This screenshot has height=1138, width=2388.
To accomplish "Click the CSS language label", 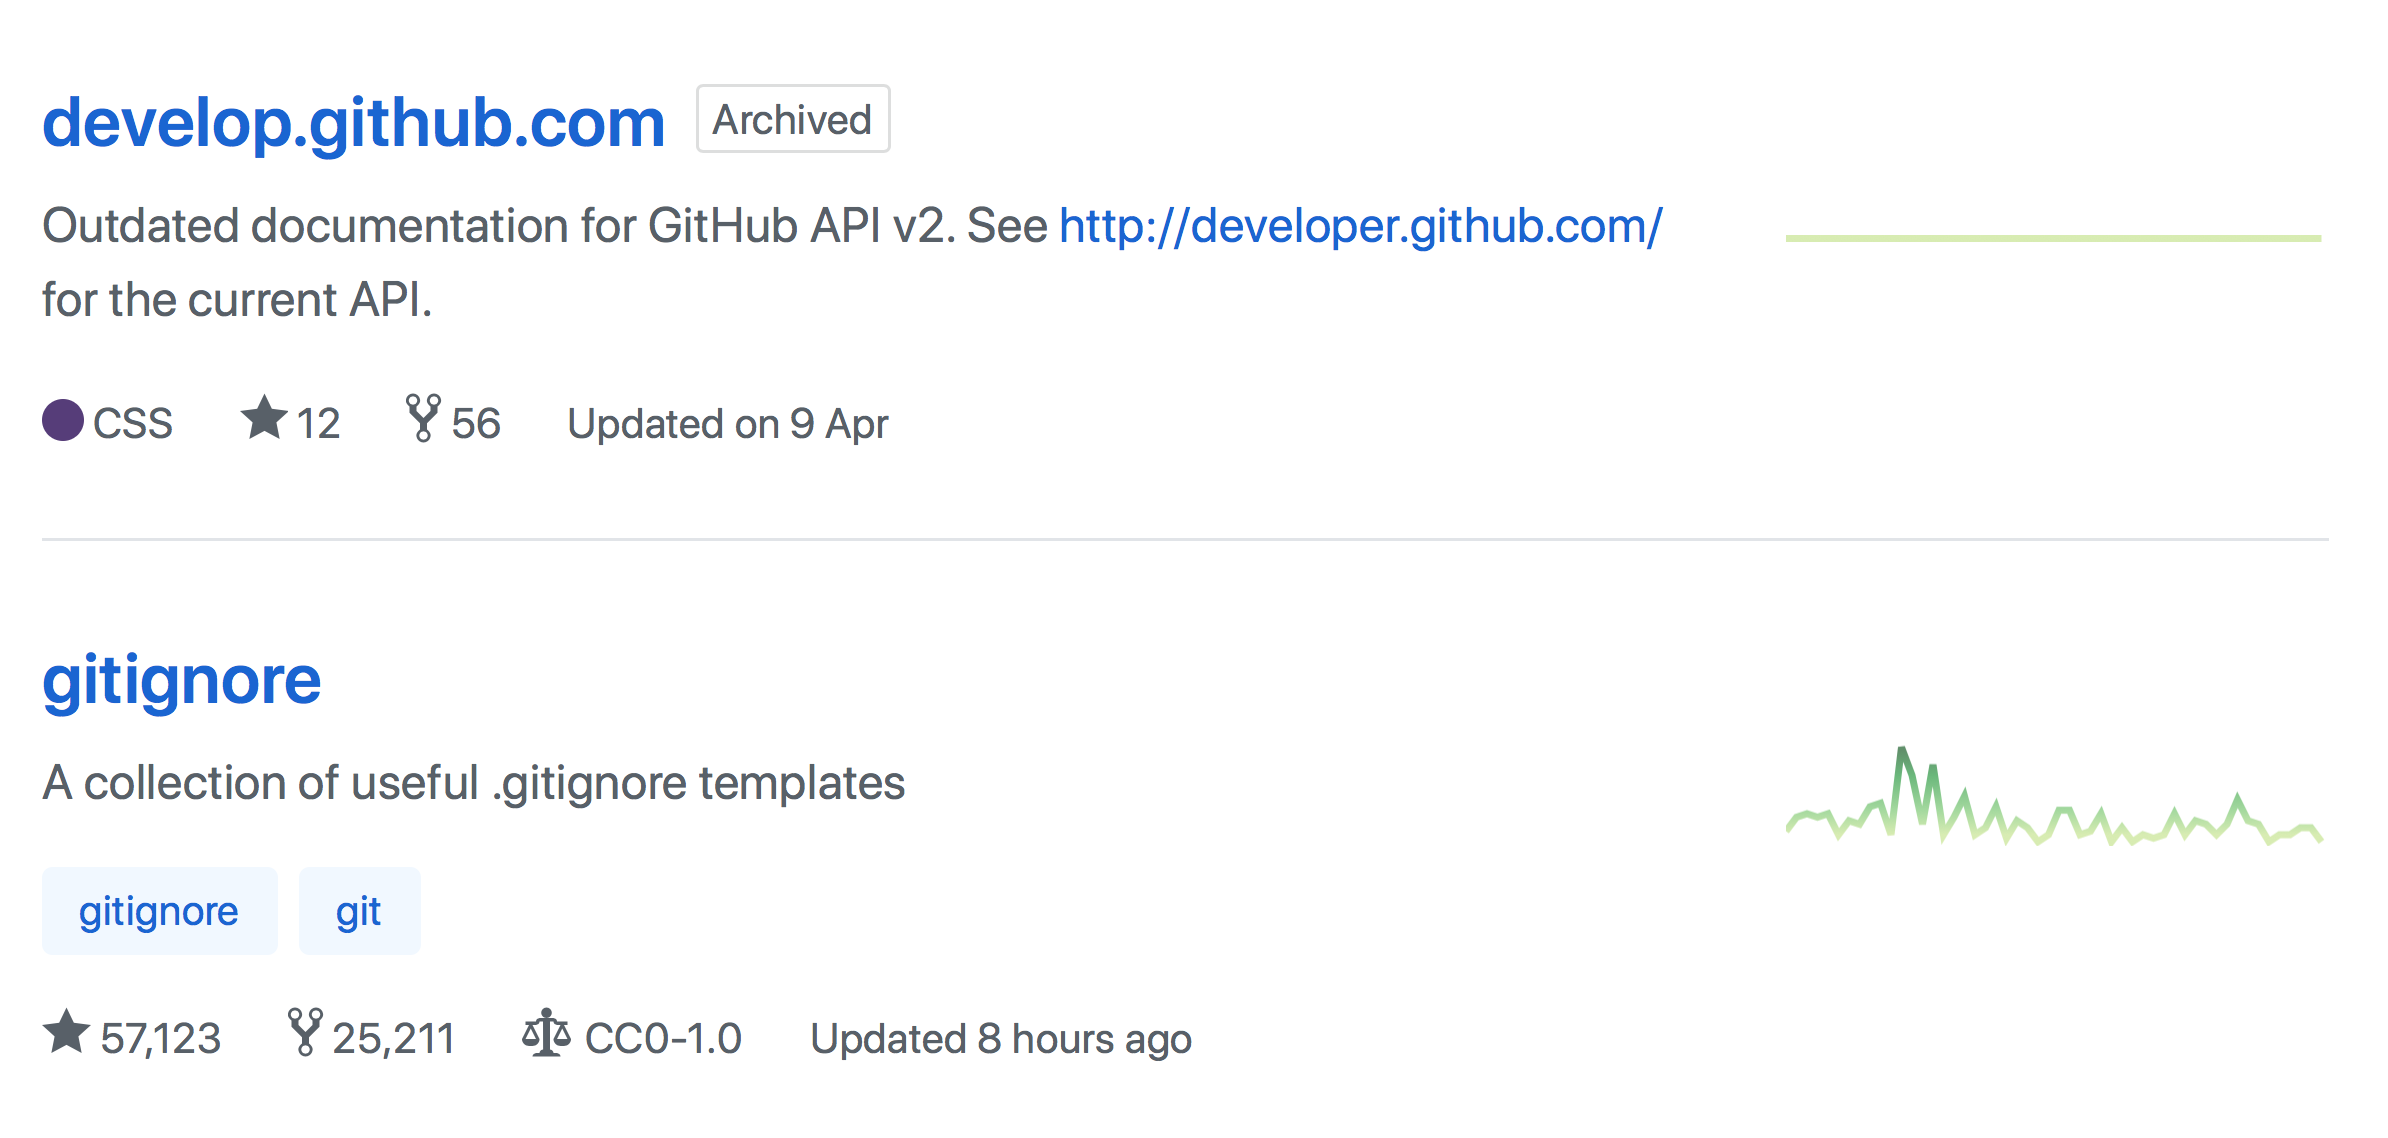I will pos(133,424).
